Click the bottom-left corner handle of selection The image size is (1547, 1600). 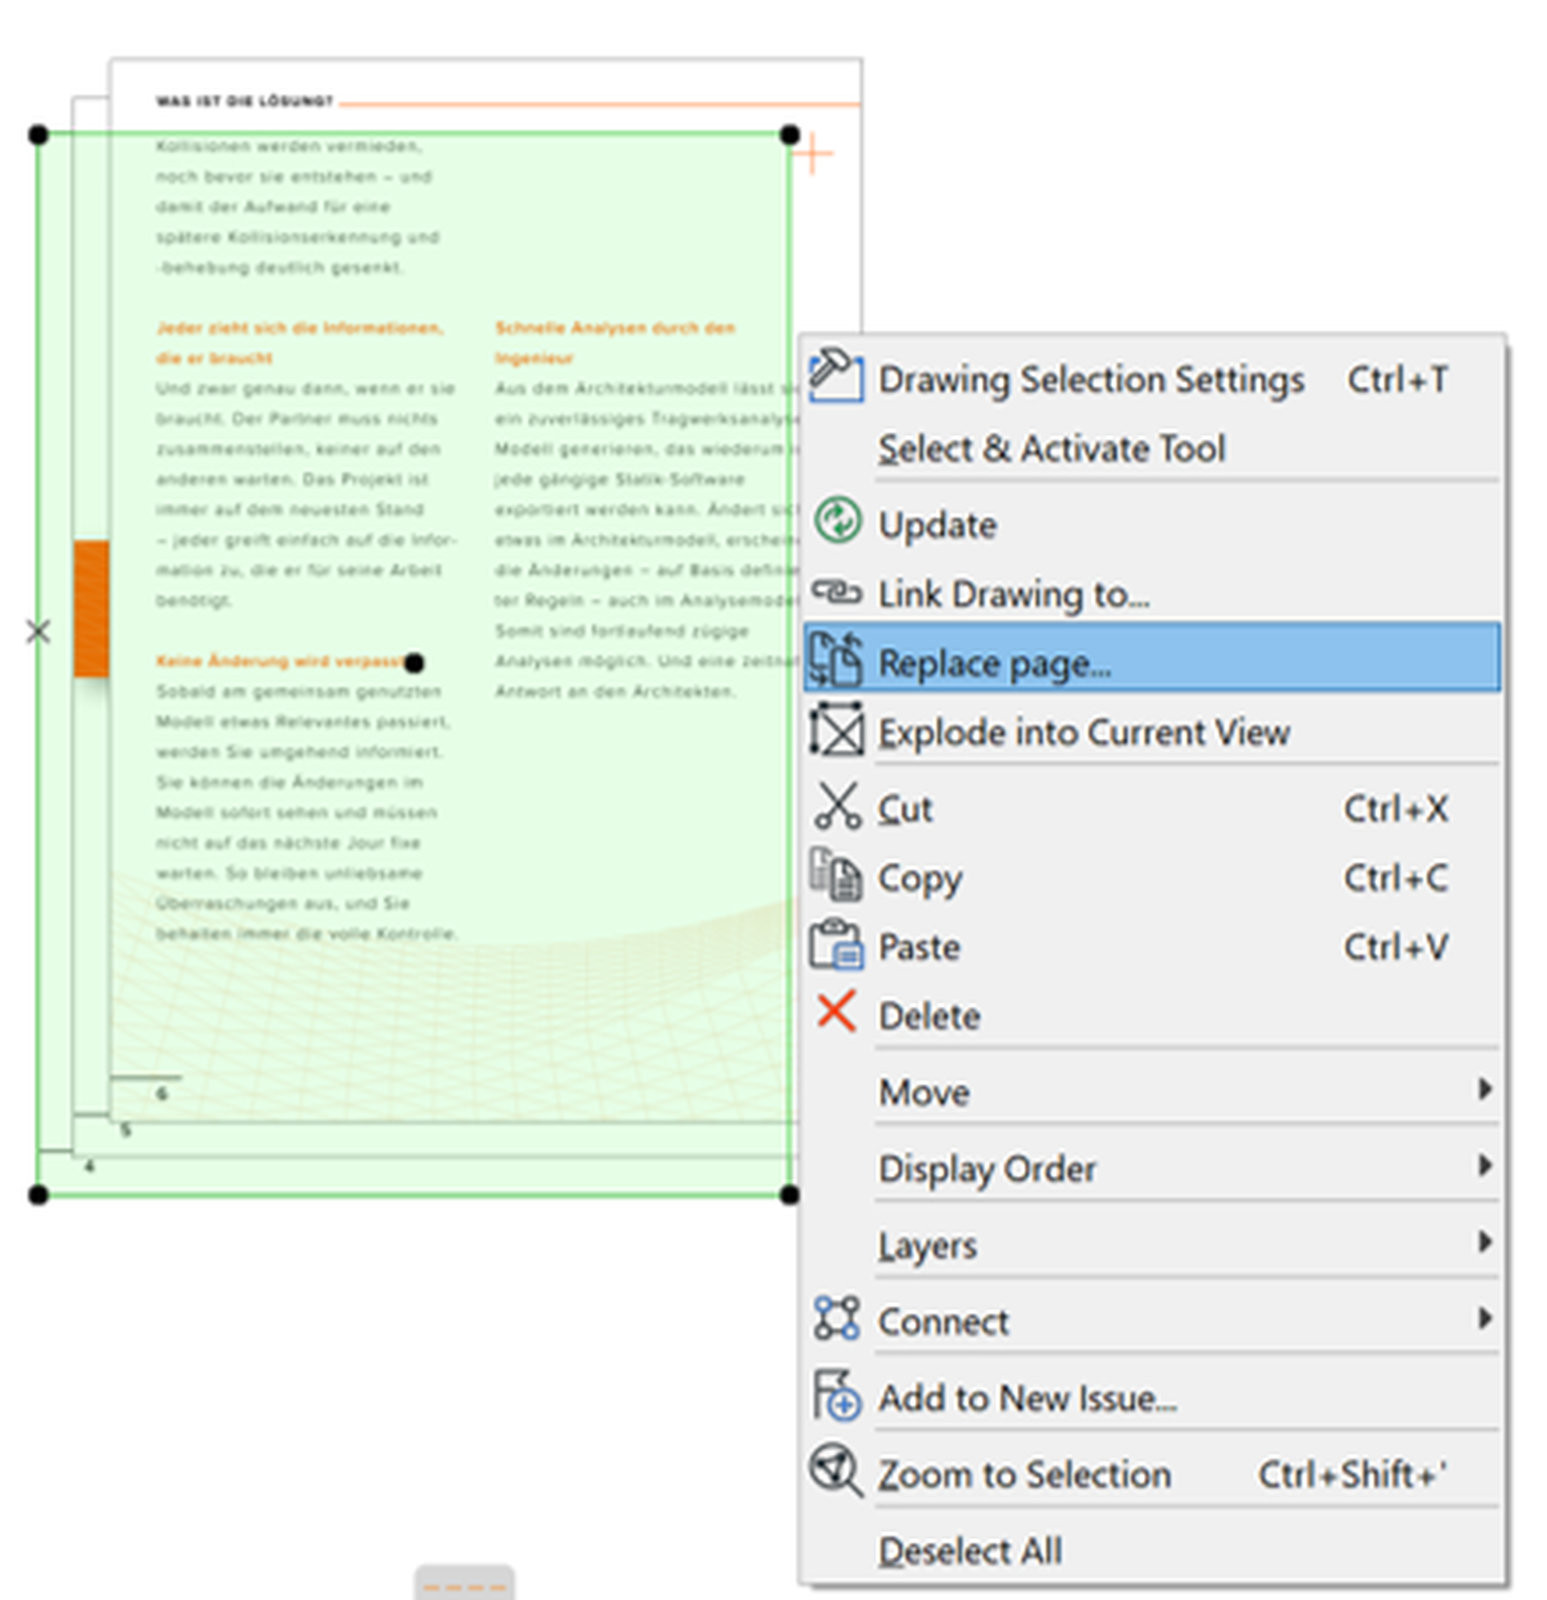coord(38,1194)
